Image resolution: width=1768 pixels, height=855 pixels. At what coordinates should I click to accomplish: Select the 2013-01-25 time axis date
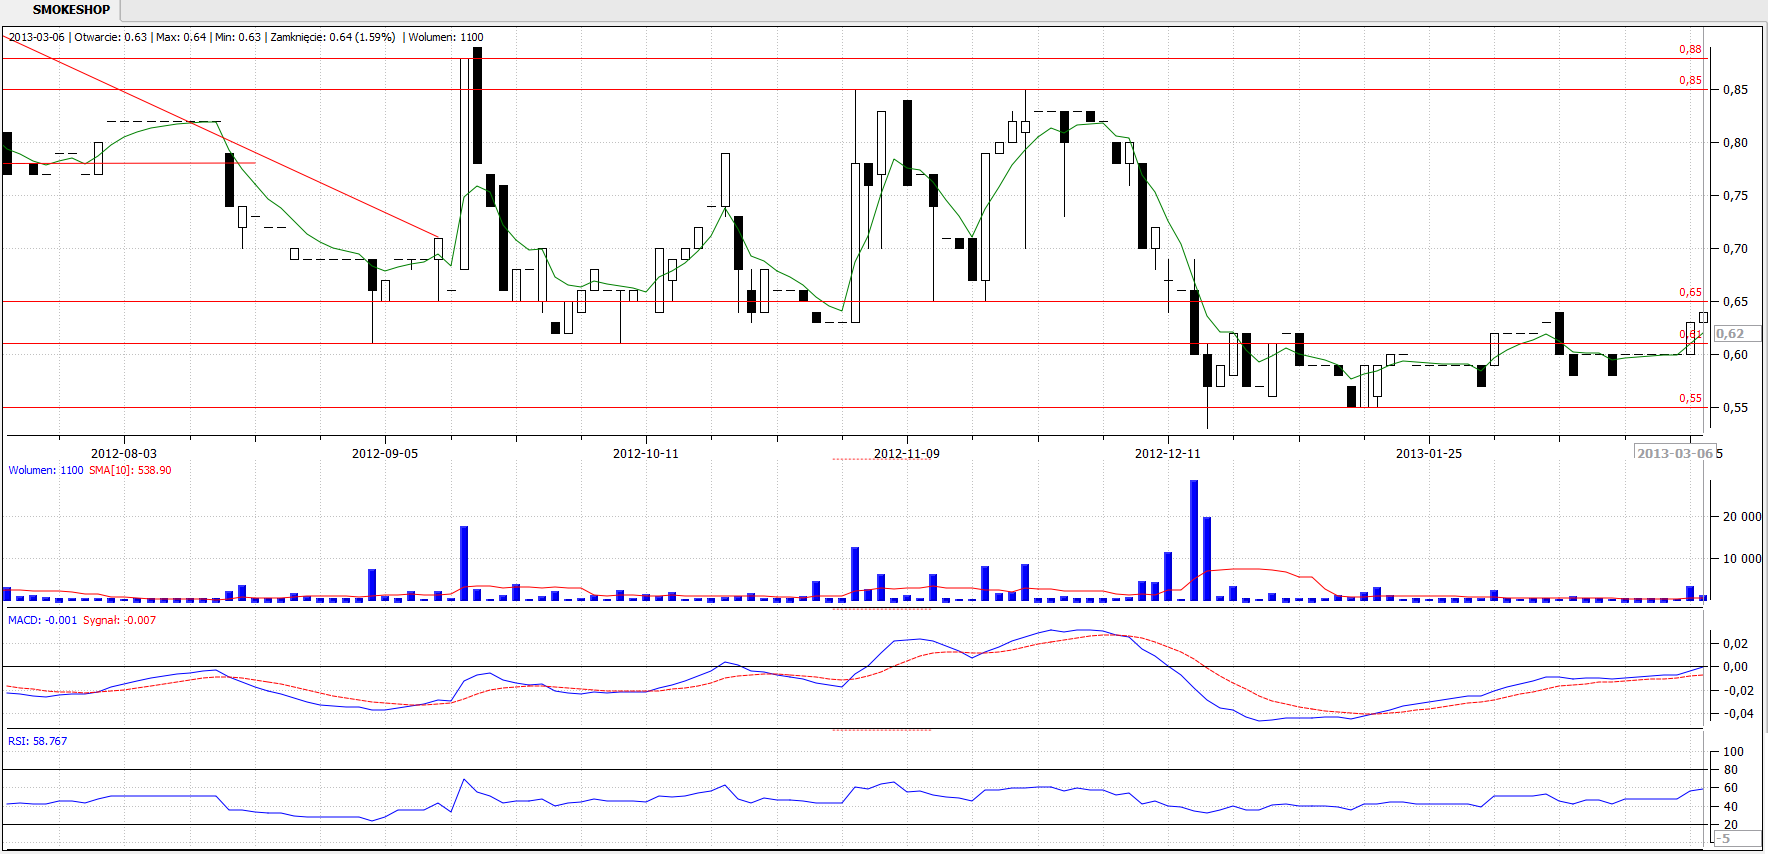pyautogui.click(x=1428, y=454)
